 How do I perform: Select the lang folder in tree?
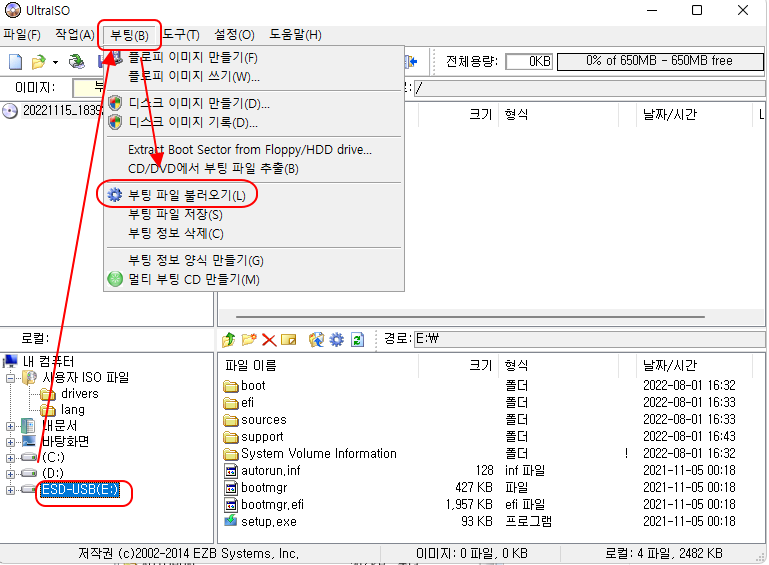(x=73, y=410)
